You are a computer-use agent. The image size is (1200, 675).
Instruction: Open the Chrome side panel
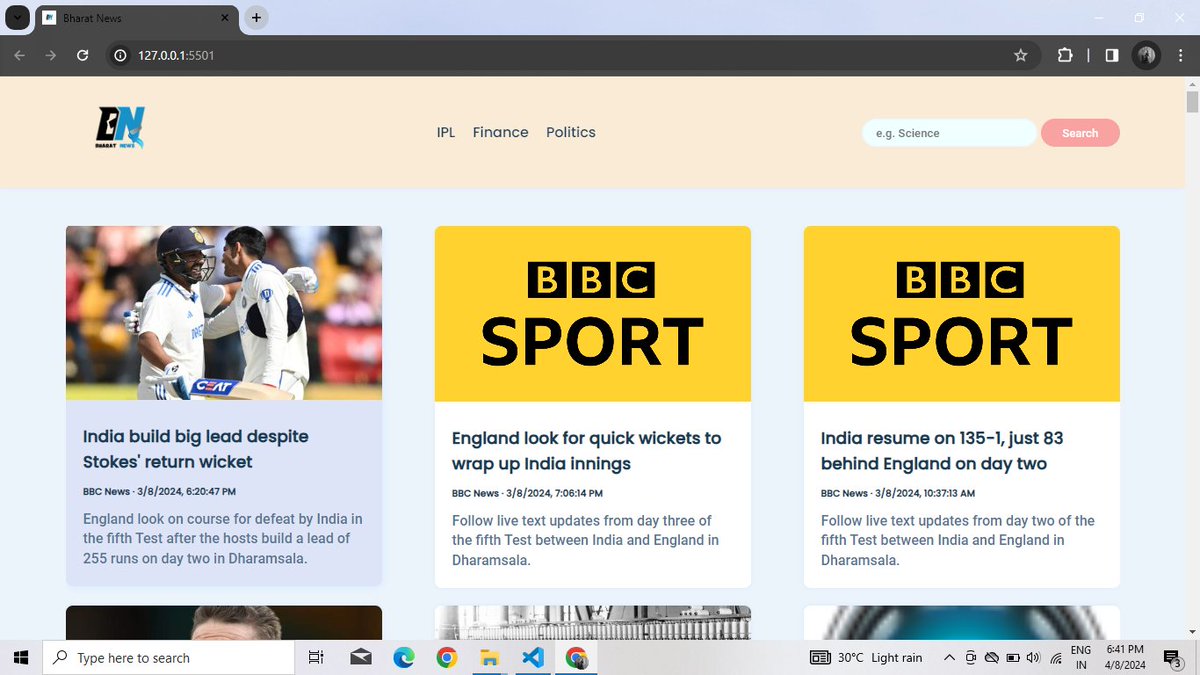click(1112, 55)
